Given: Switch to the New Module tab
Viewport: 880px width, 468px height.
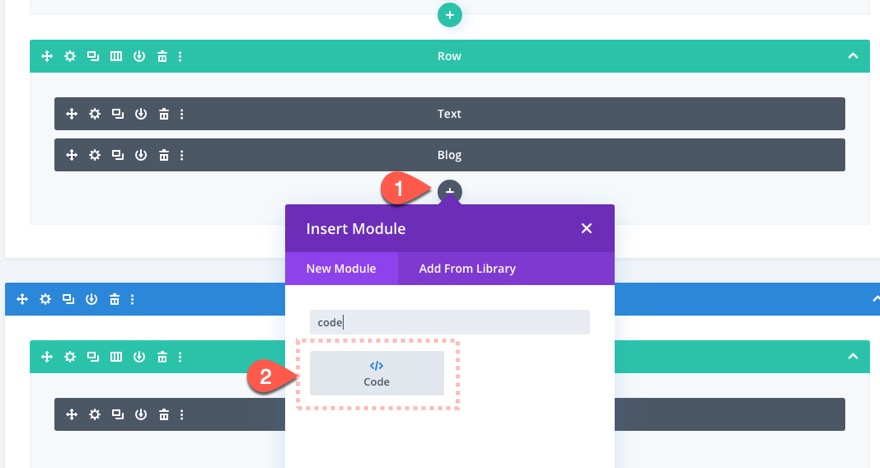Looking at the screenshot, I should (341, 268).
